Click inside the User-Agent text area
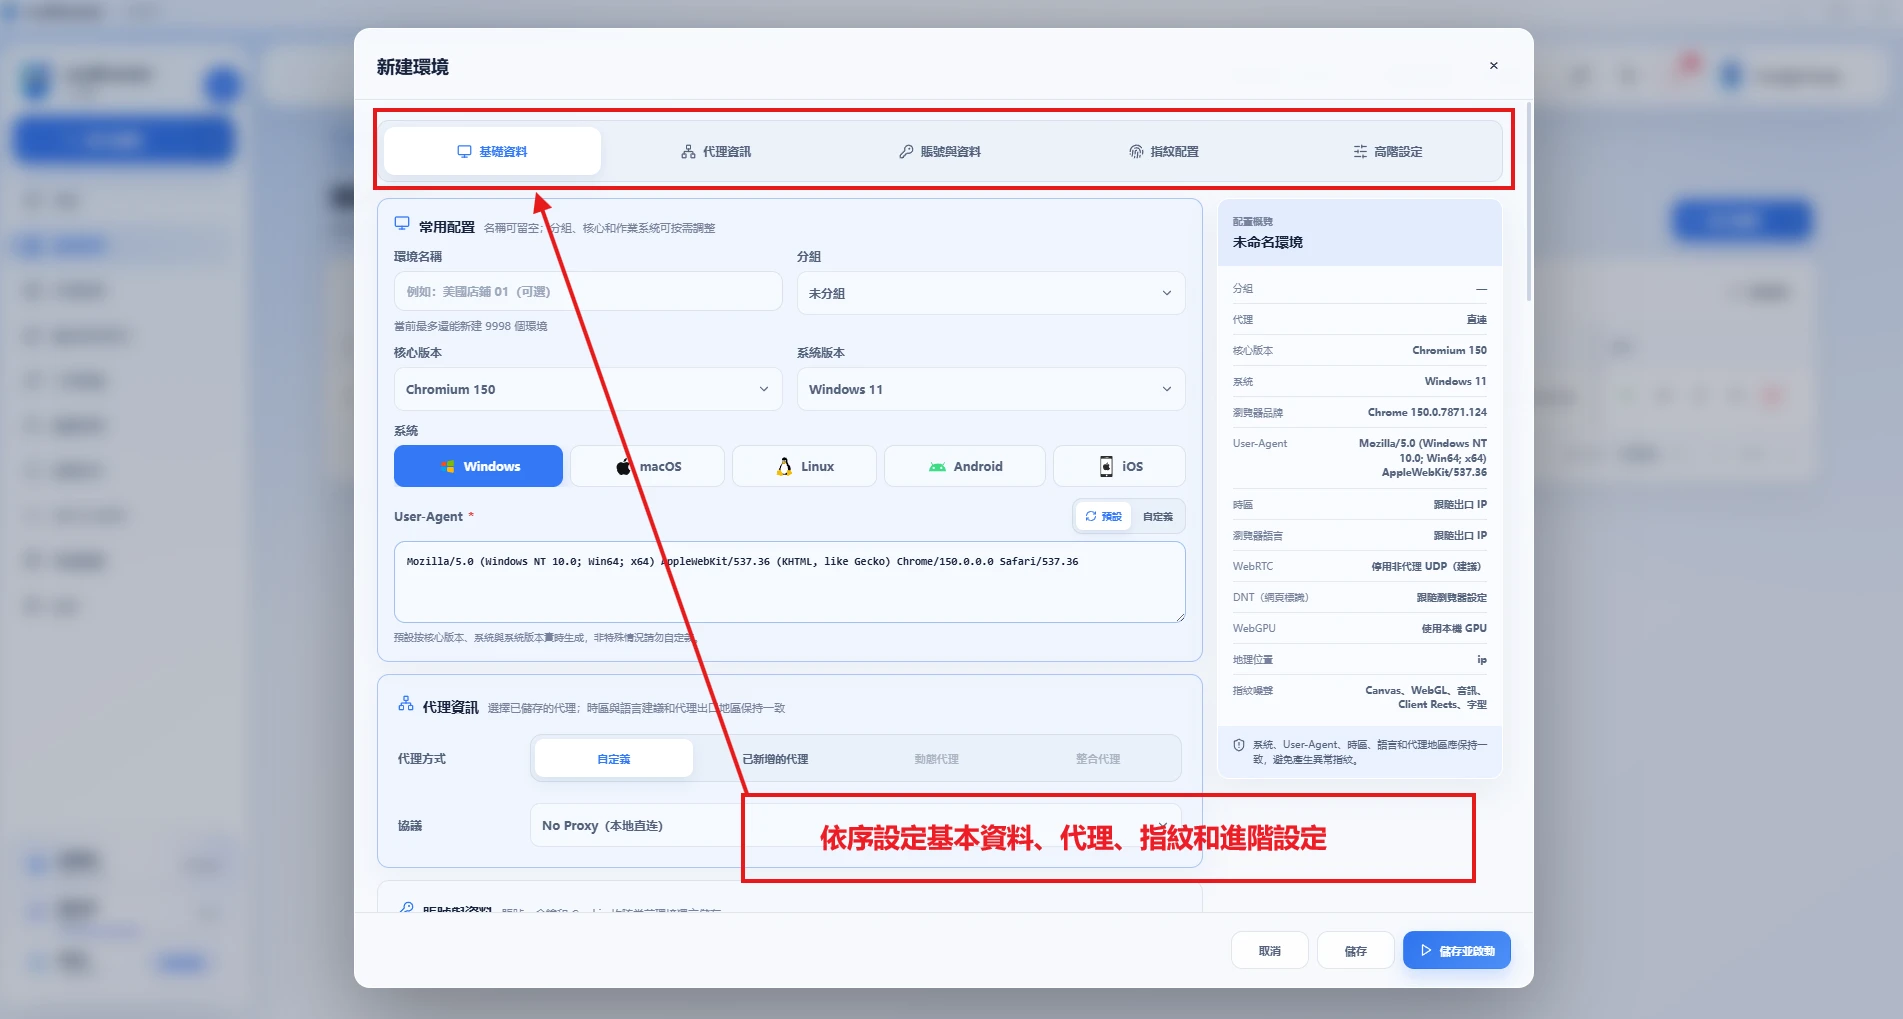 [790, 582]
